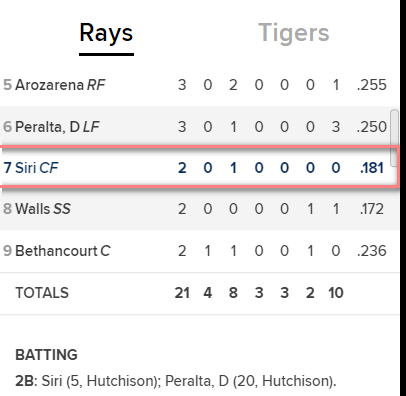Click the total strikeouts value 10
Image resolution: width=406 pixels, height=396 pixels.
[336, 293]
